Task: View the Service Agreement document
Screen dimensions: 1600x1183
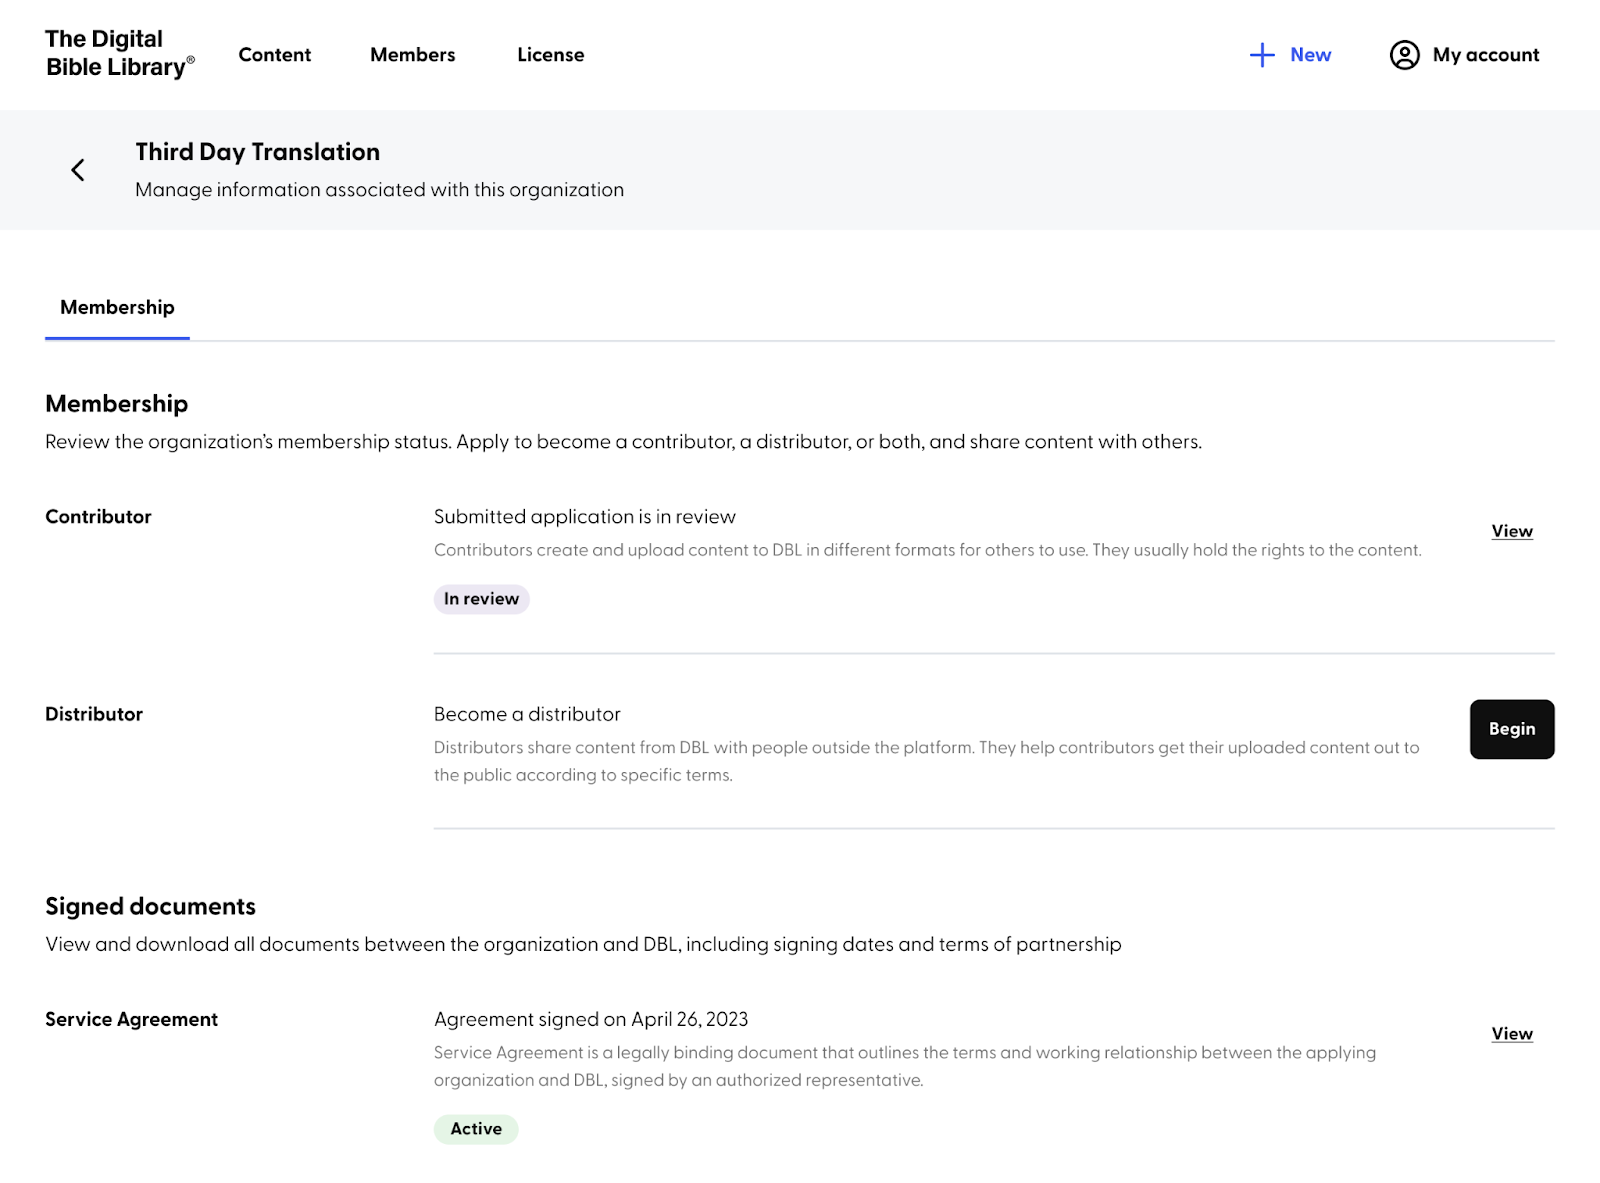Action: (1511, 1034)
